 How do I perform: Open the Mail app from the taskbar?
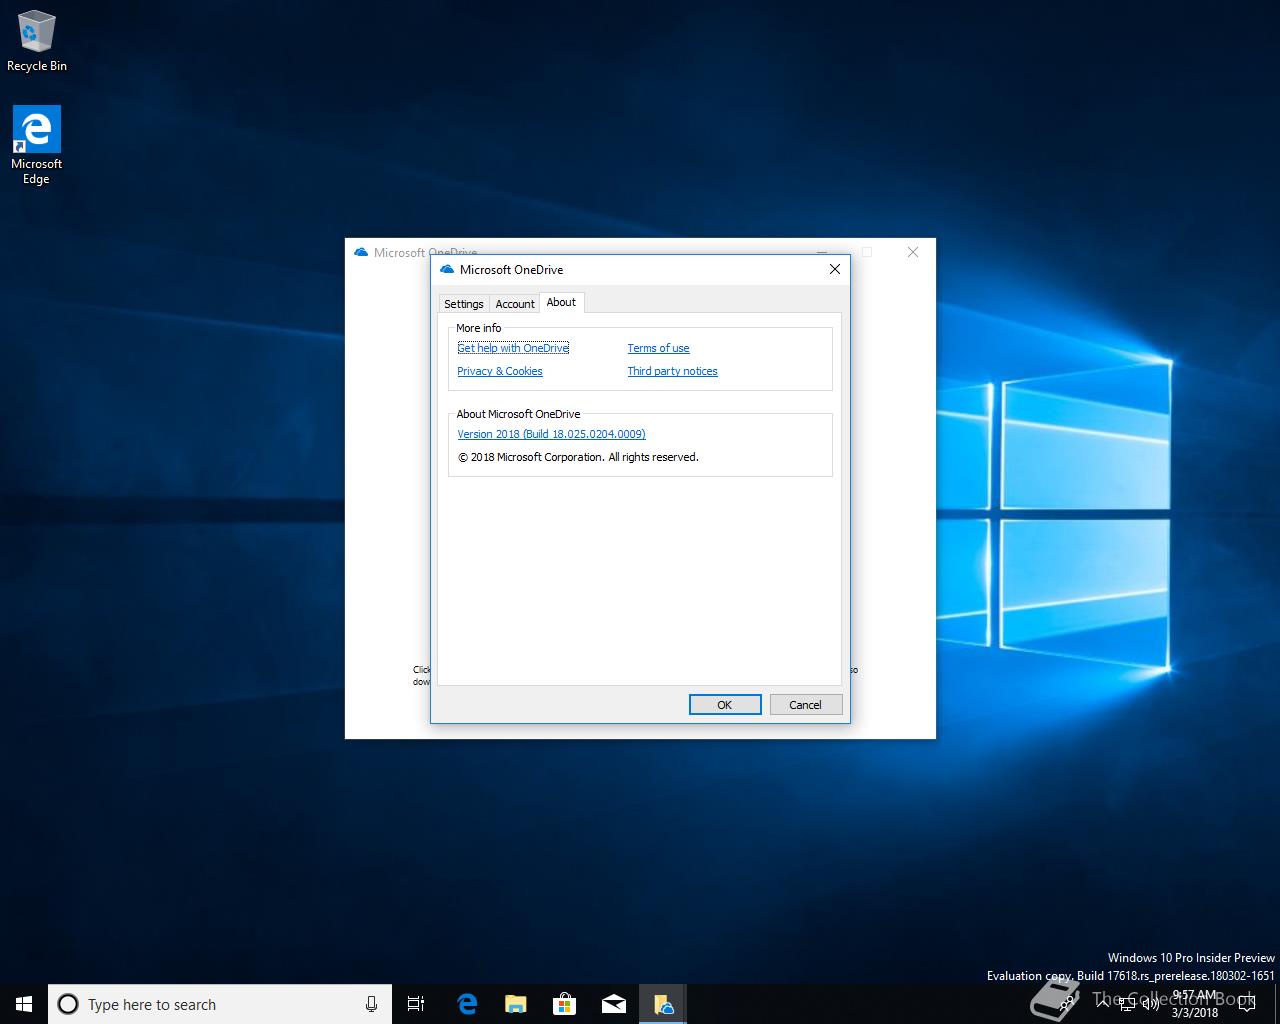click(x=614, y=1004)
